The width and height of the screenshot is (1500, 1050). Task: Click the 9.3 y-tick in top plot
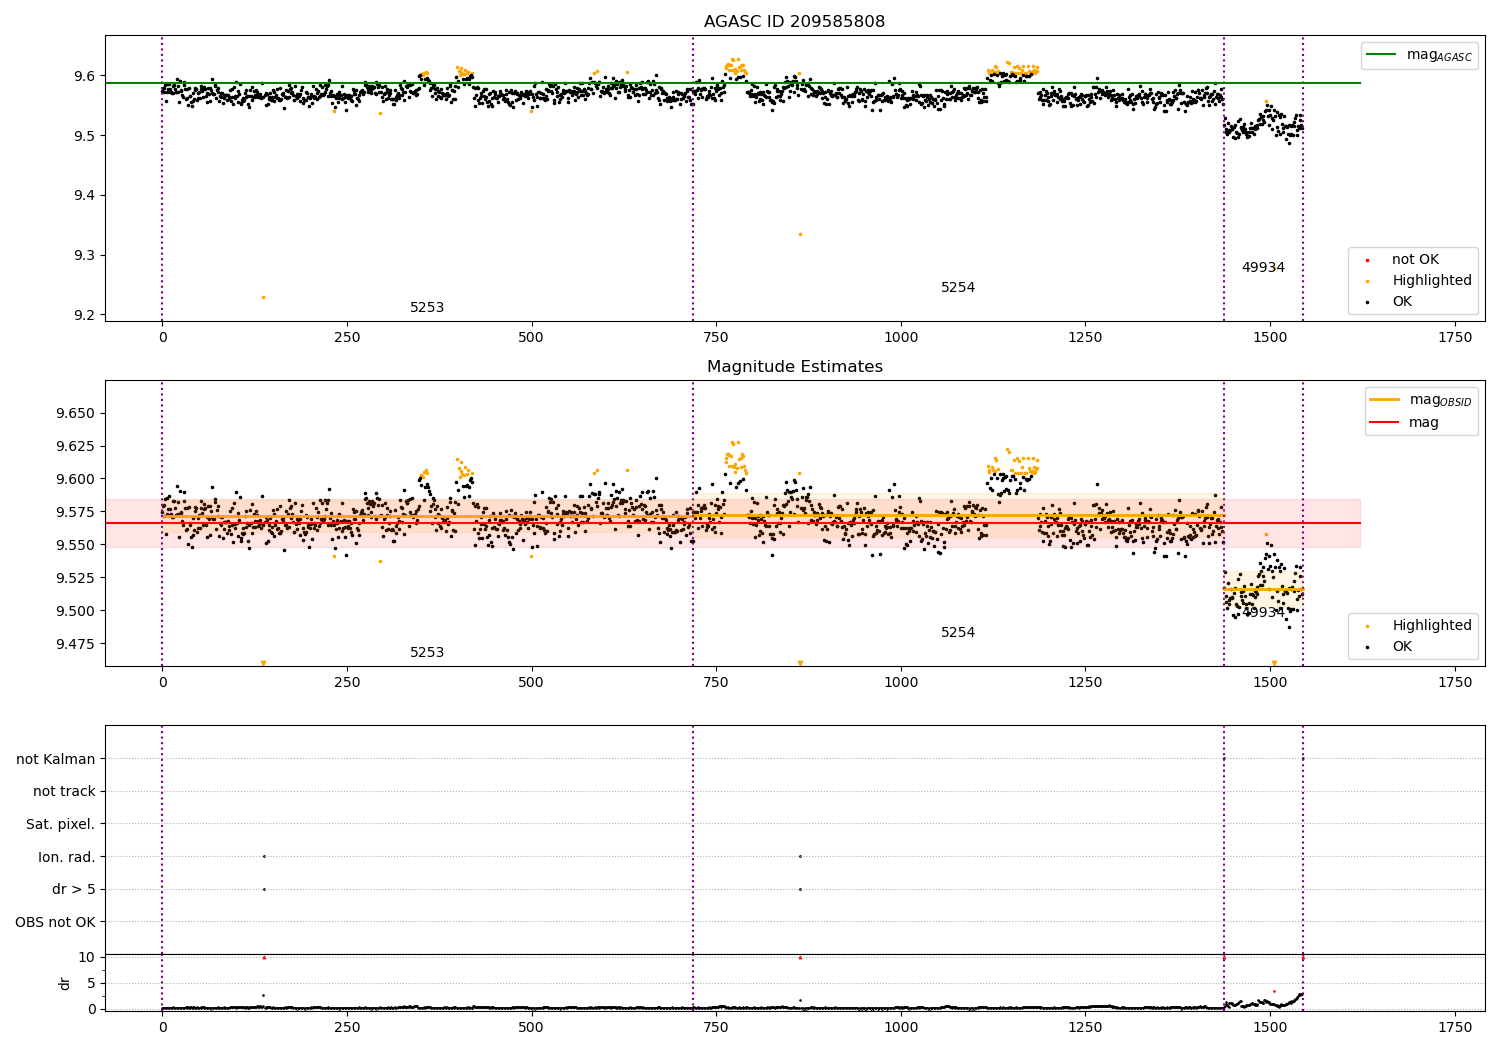85,256
